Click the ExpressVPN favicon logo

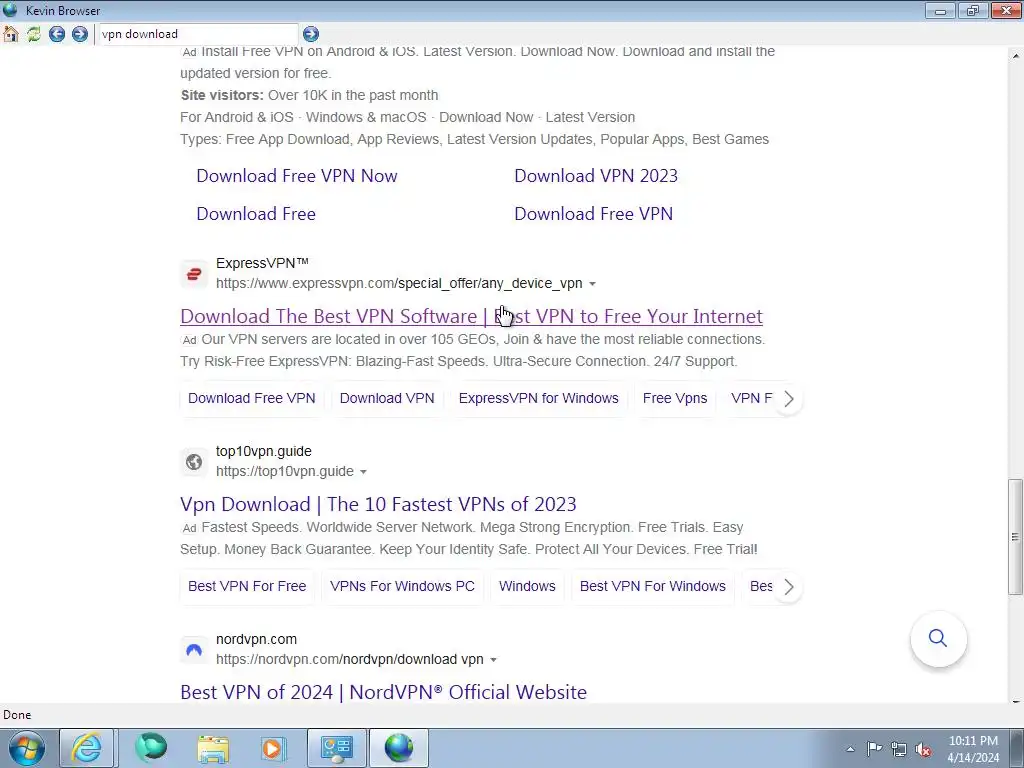click(194, 274)
